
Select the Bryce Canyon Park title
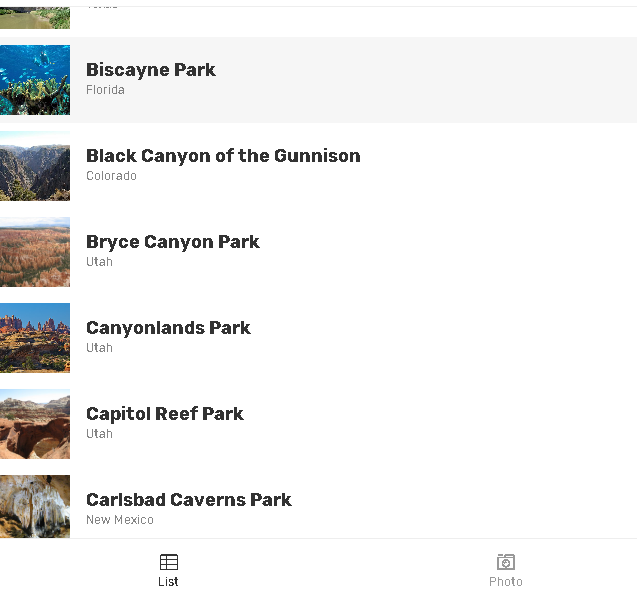[x=173, y=242]
